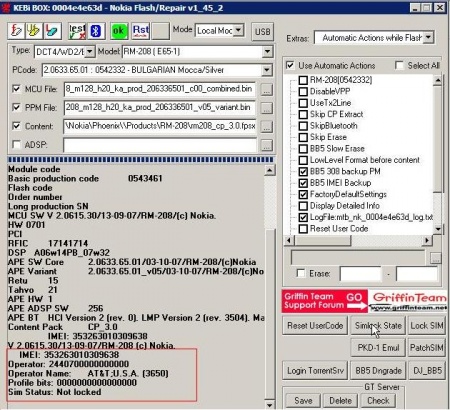This screenshot has width=450, height=410.
Task: Click actions list scroll down arrow
Action: [438, 229]
